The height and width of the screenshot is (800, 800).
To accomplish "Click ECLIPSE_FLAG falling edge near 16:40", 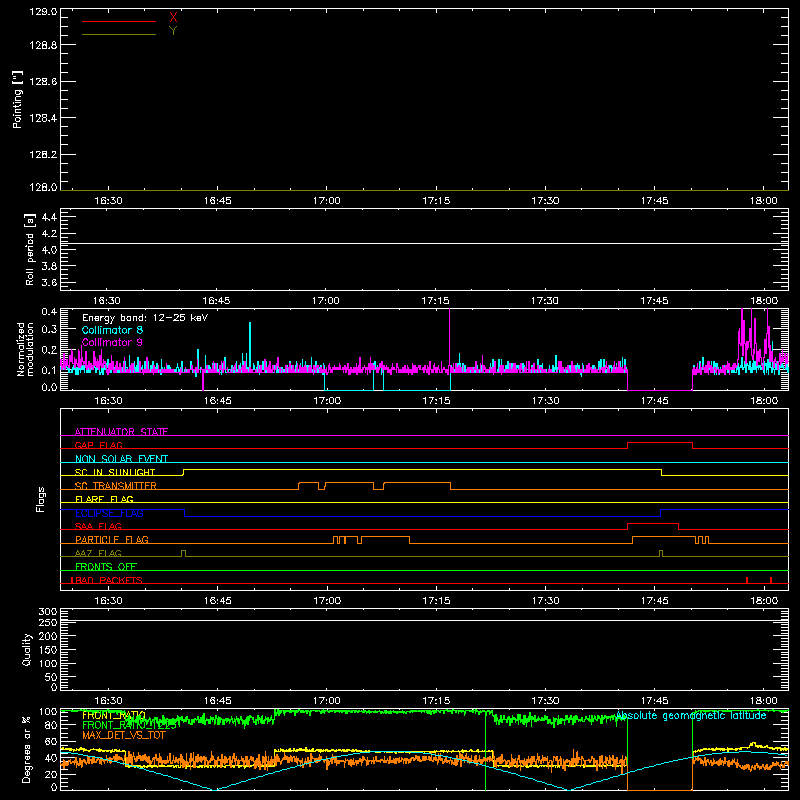I will tap(184, 513).
